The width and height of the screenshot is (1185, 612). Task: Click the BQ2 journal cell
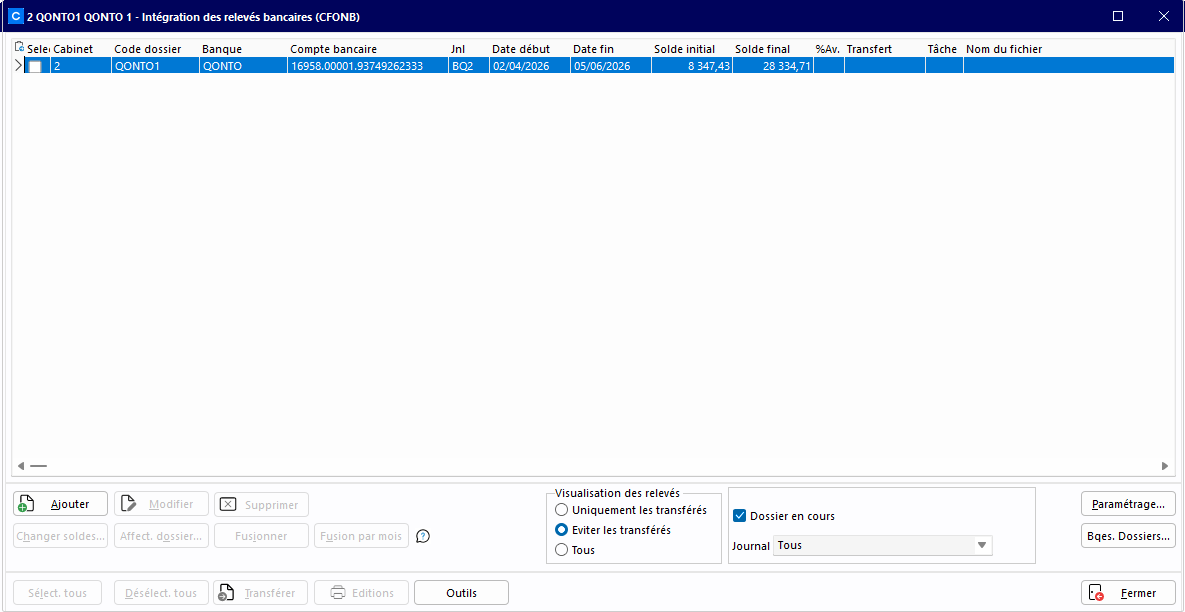[469, 66]
